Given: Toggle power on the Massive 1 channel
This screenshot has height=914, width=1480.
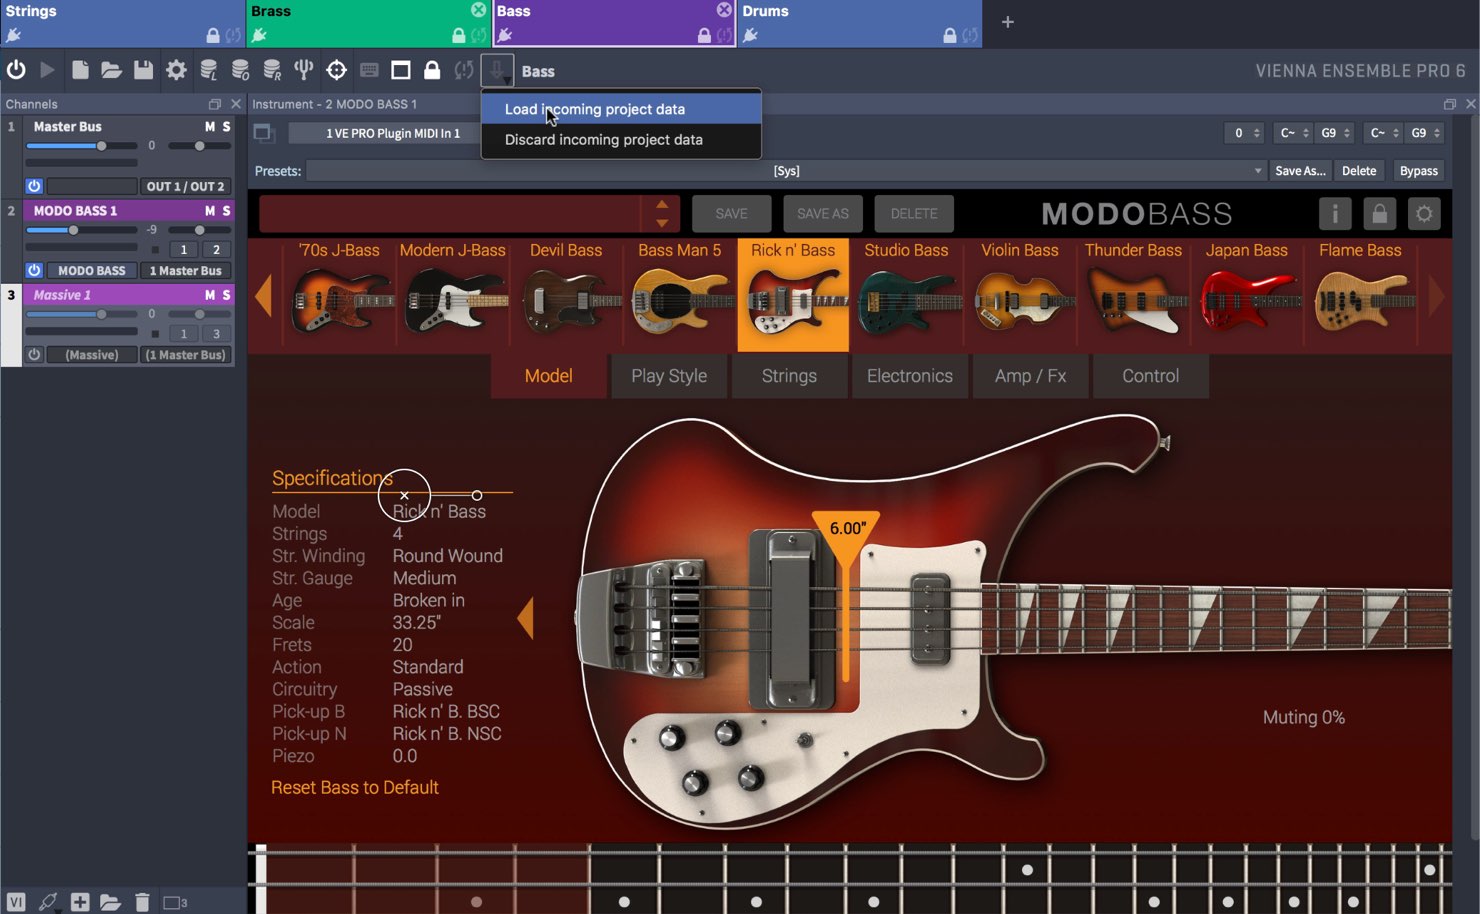Looking at the screenshot, I should [34, 355].
